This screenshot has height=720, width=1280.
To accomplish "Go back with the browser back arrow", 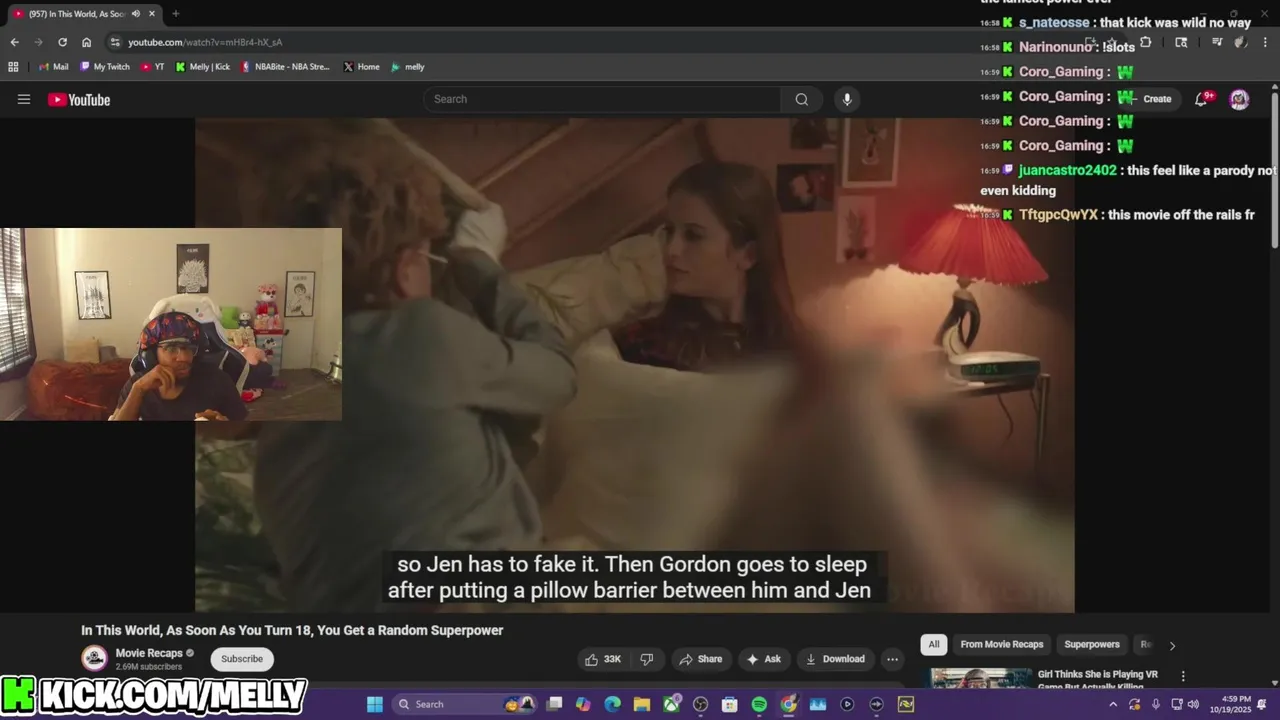I will point(14,42).
